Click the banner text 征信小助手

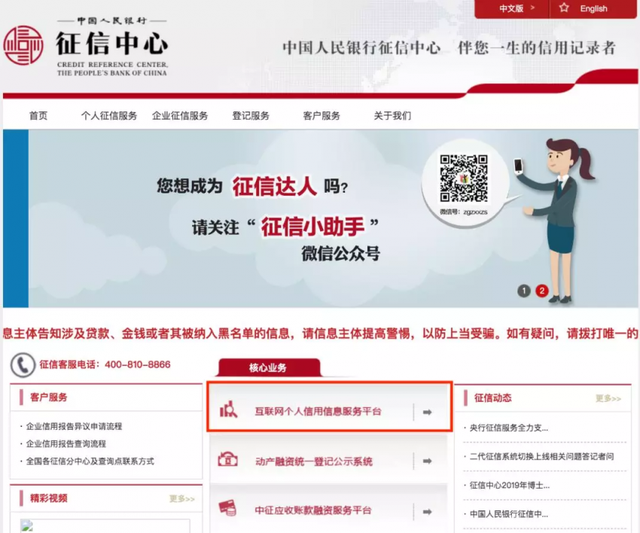coord(312,227)
